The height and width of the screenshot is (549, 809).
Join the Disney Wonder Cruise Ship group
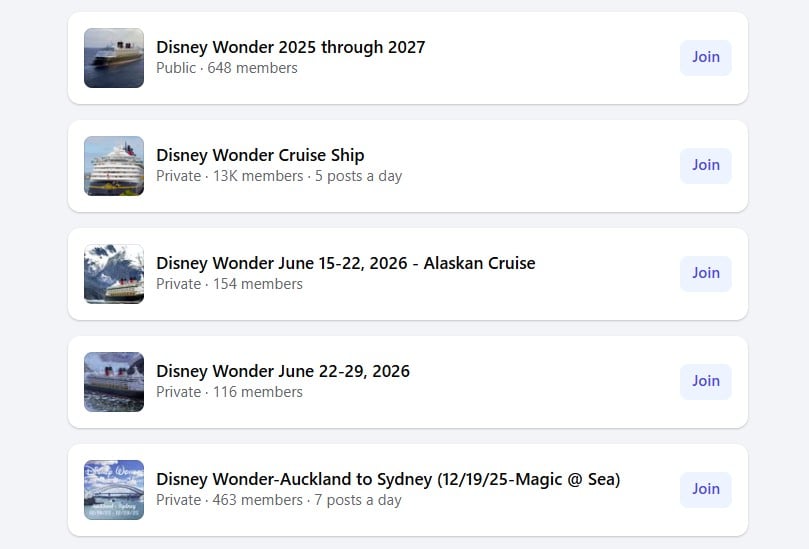pyautogui.click(x=705, y=165)
